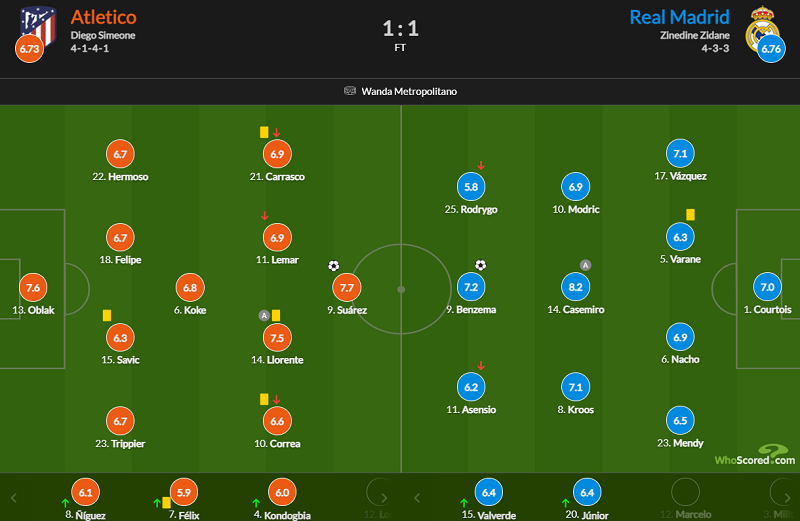Viewport: 800px width, 521px height.
Task: Click the Real Madrid club crest icon
Action: point(762,28)
